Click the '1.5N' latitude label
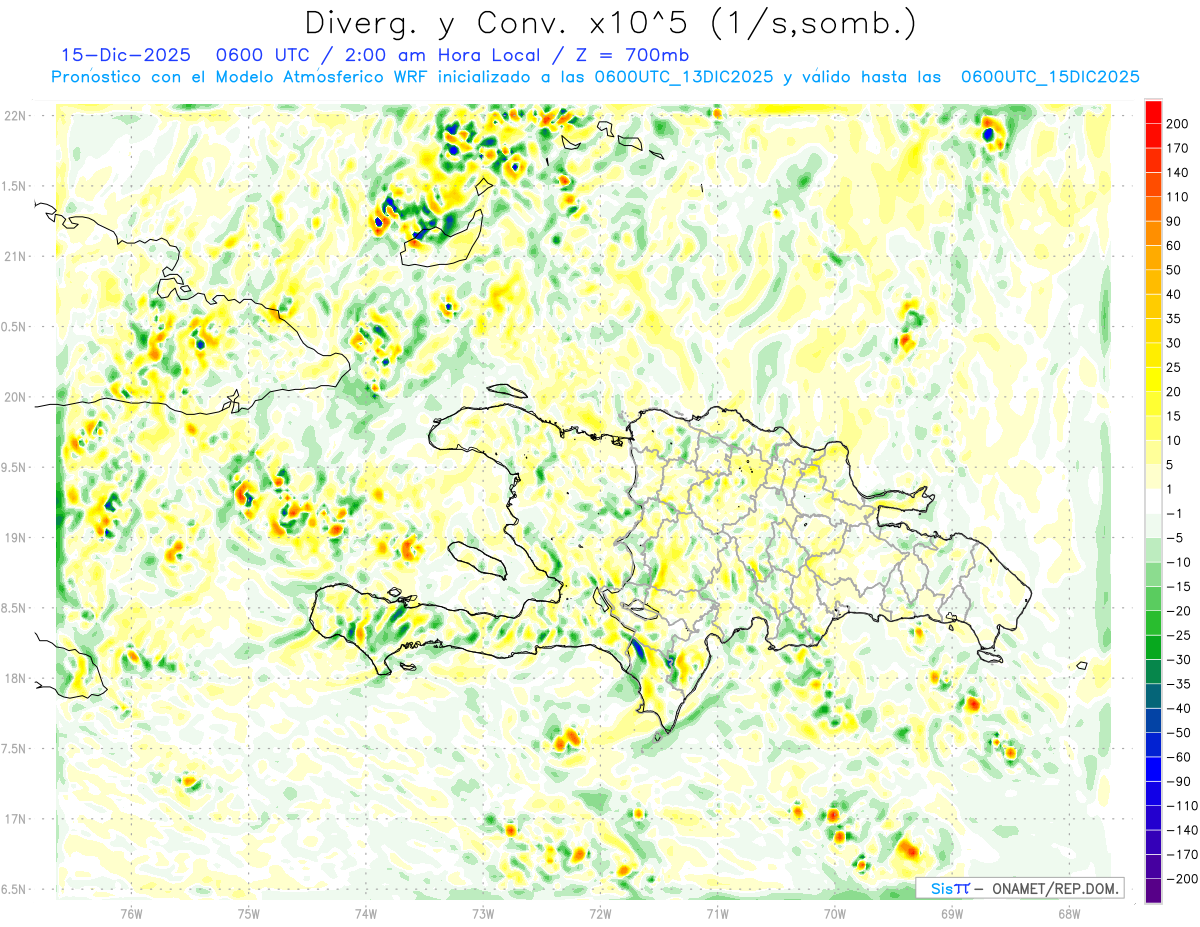The image size is (1200, 927). pos(16,186)
